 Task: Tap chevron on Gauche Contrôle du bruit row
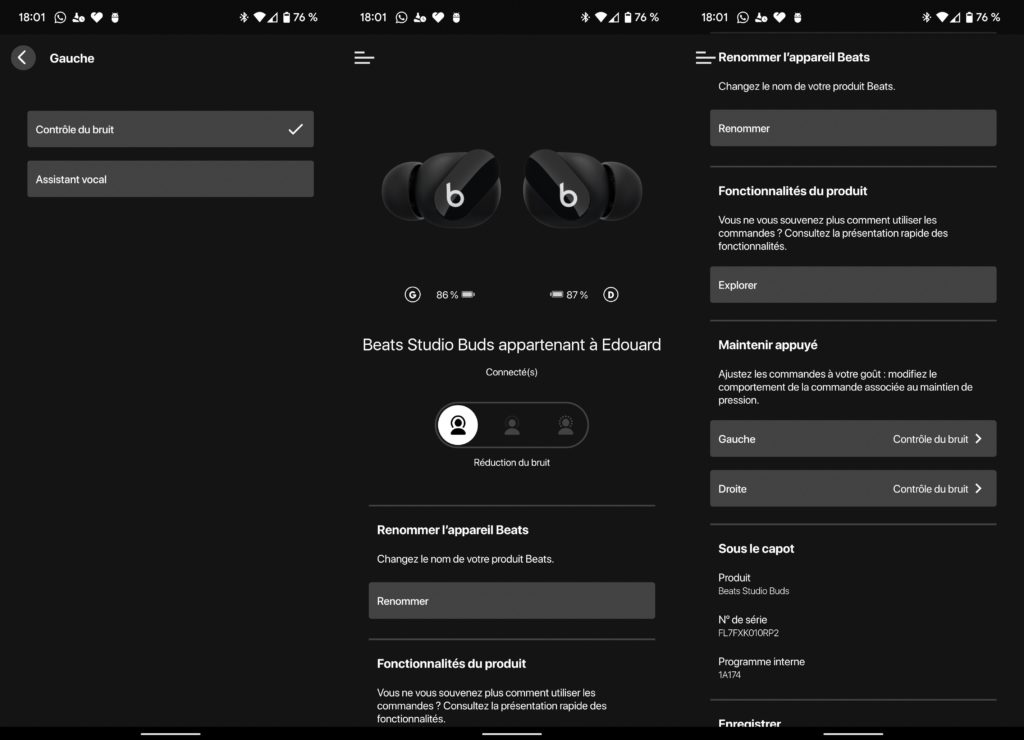click(978, 439)
